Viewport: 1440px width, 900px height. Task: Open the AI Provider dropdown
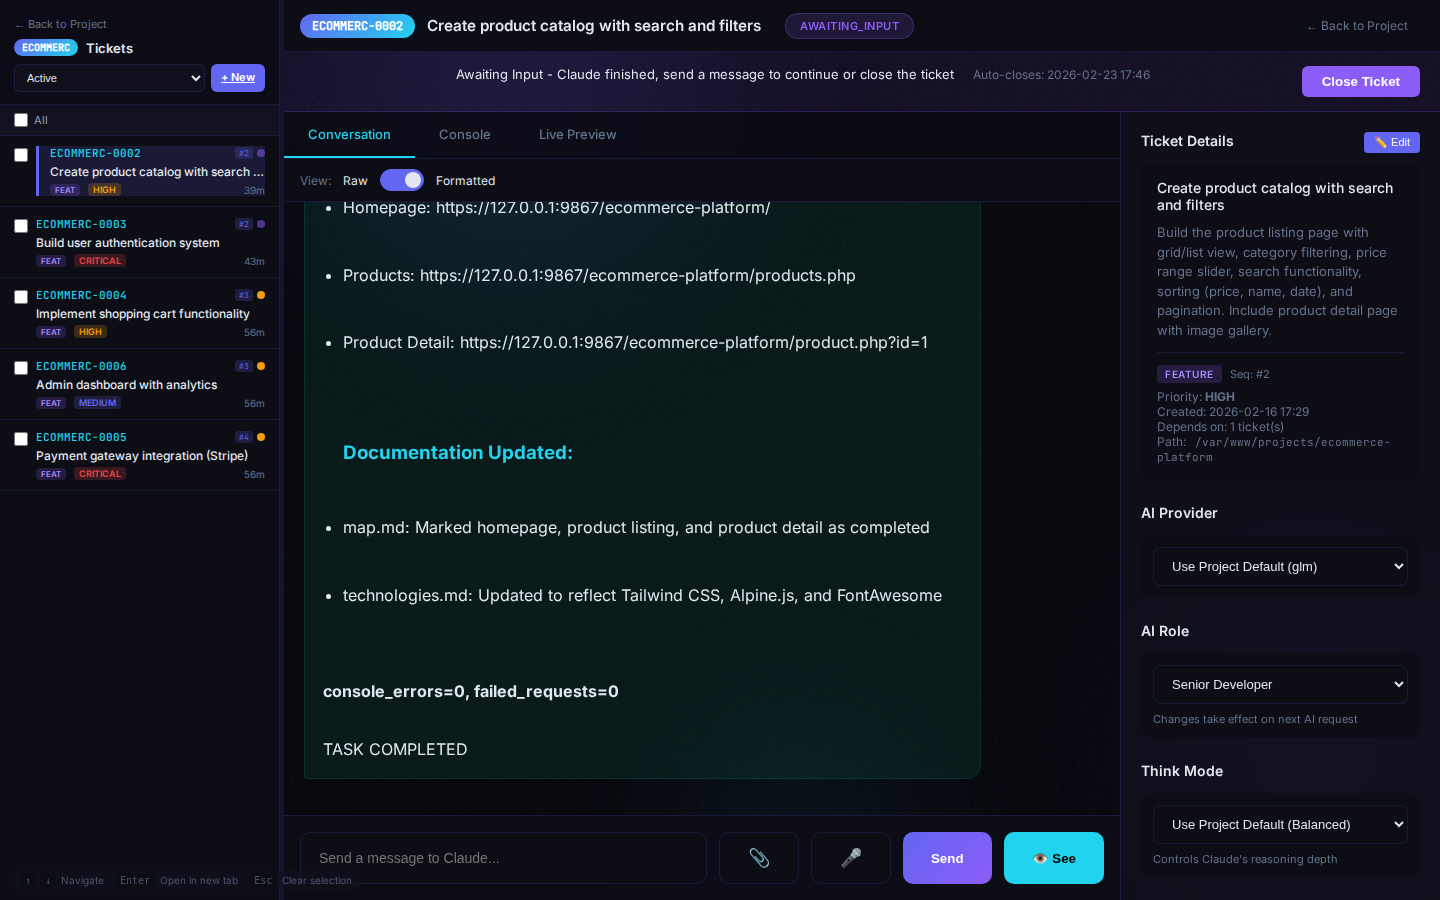pyautogui.click(x=1280, y=566)
